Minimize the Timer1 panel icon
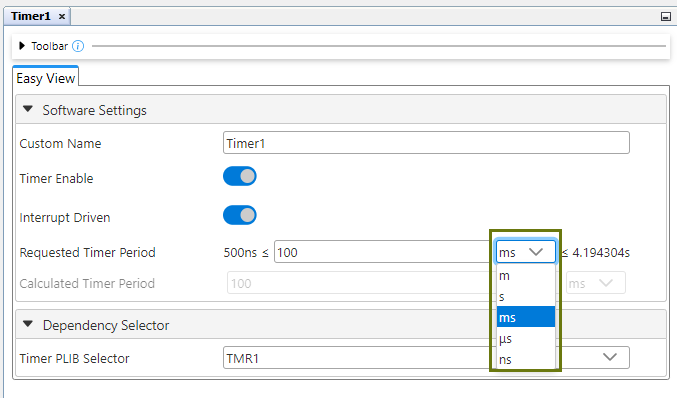Image resolution: width=677 pixels, height=398 pixels. [x=665, y=17]
